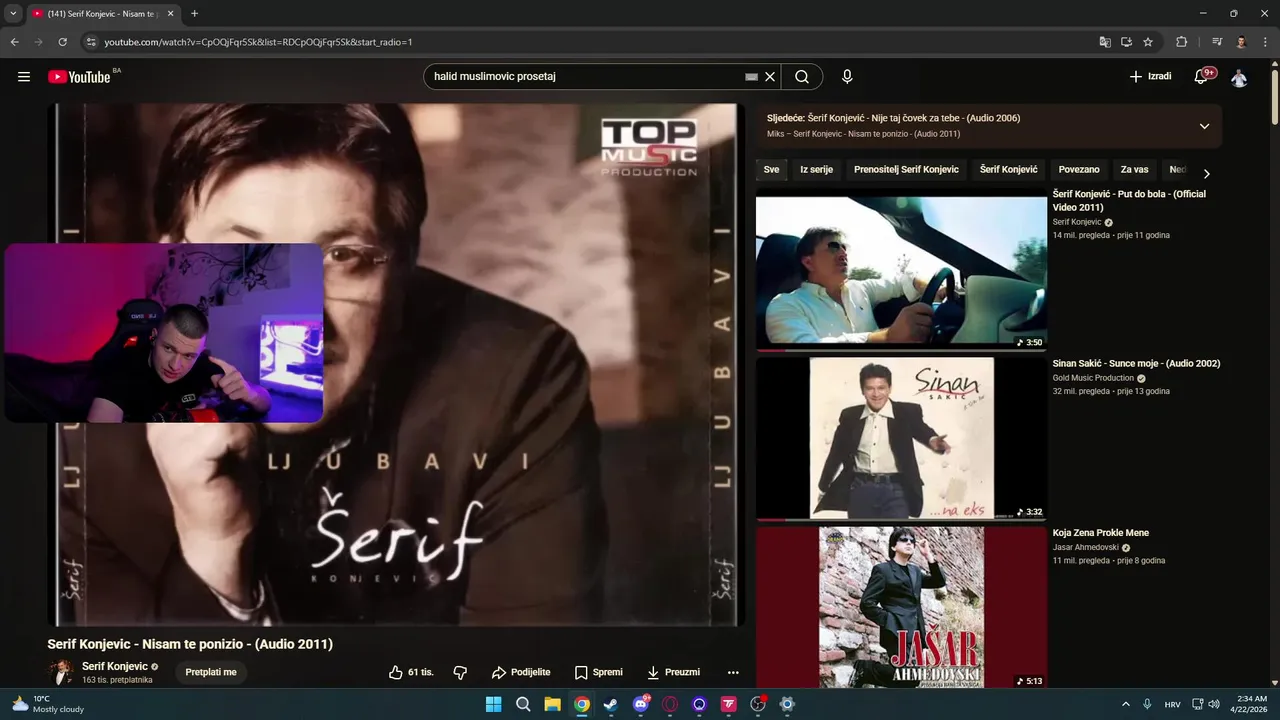This screenshot has height=720, width=1280.
Task: Open the Chrome extensions puzzle icon
Action: click(x=1181, y=42)
